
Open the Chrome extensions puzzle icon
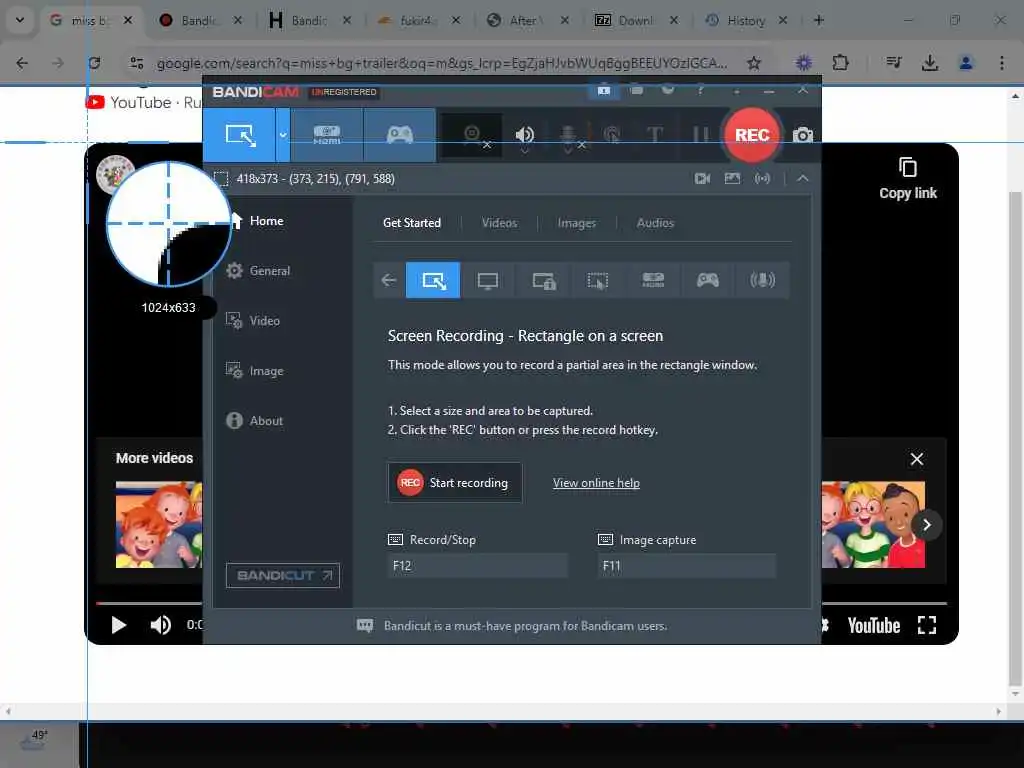coord(840,63)
